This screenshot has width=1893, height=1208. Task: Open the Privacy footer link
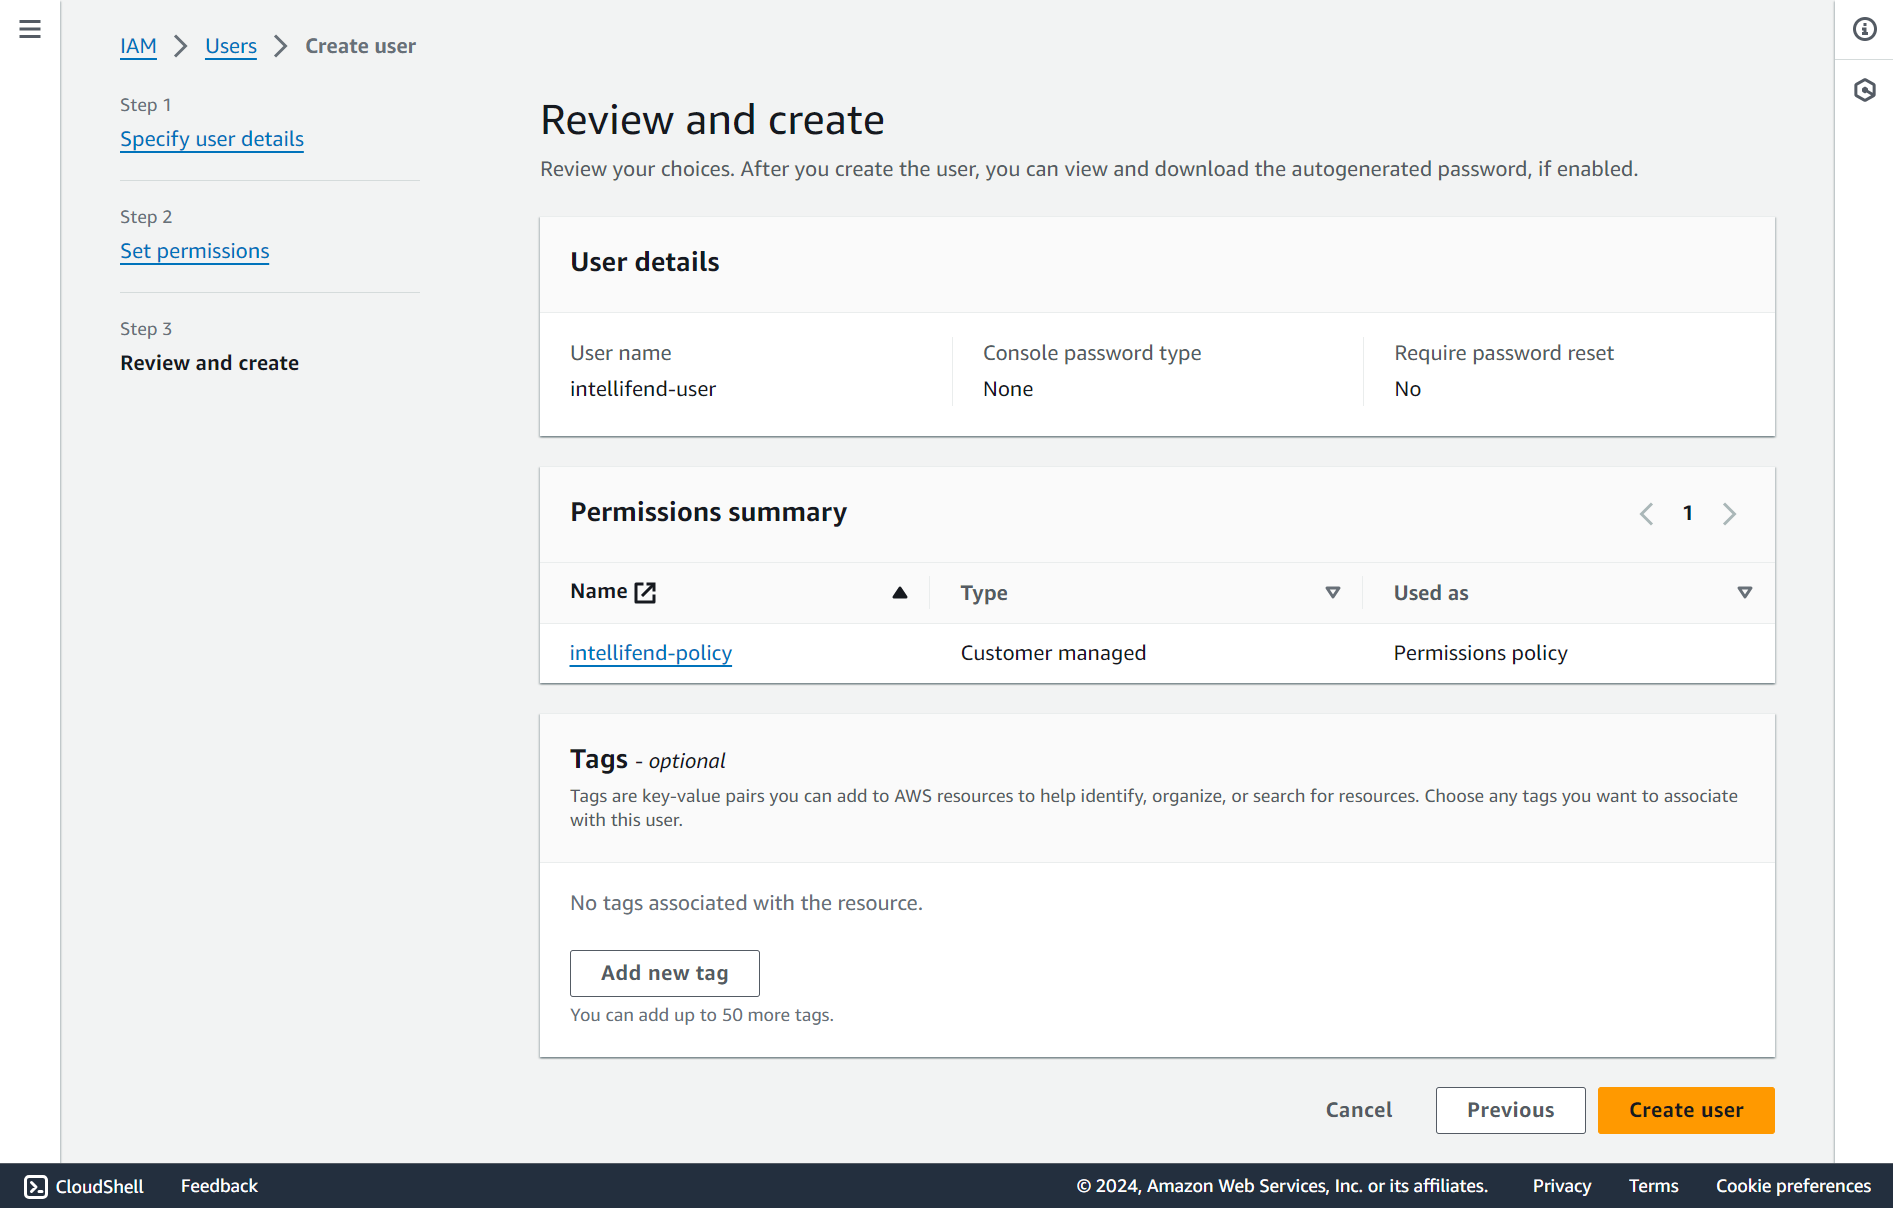(x=1562, y=1186)
